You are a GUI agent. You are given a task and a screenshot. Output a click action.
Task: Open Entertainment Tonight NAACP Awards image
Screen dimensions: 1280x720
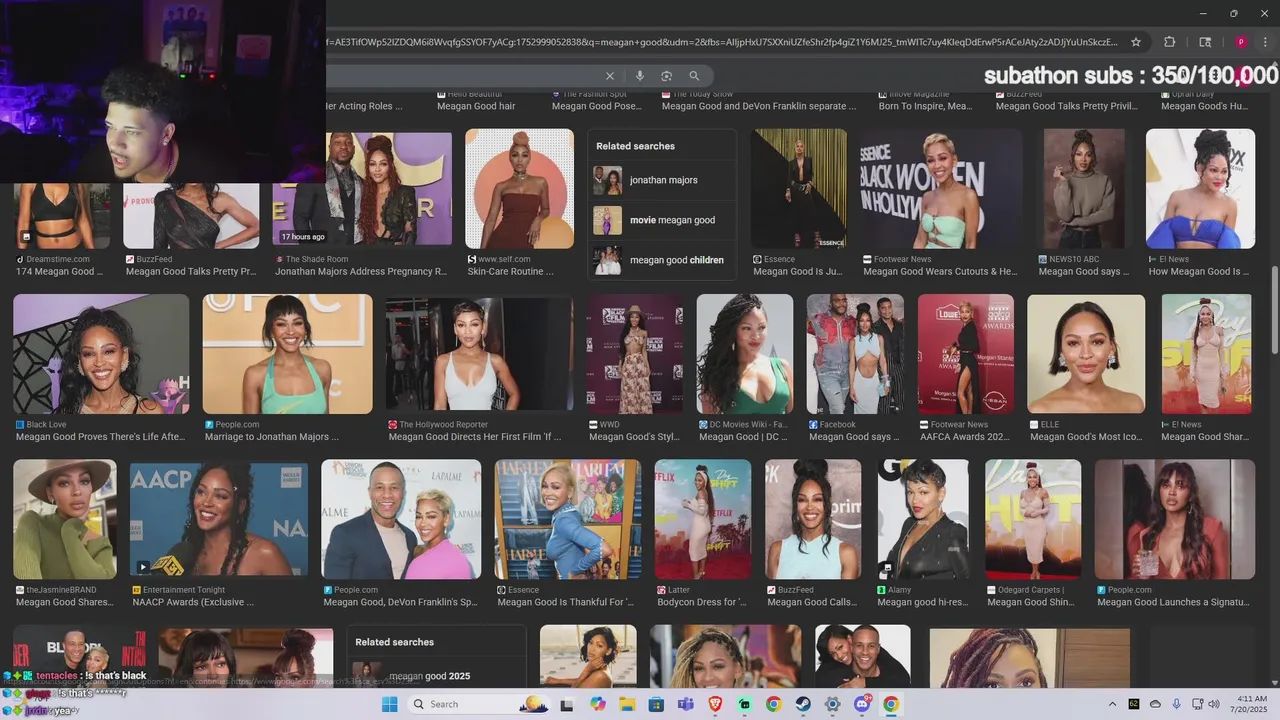pos(219,520)
